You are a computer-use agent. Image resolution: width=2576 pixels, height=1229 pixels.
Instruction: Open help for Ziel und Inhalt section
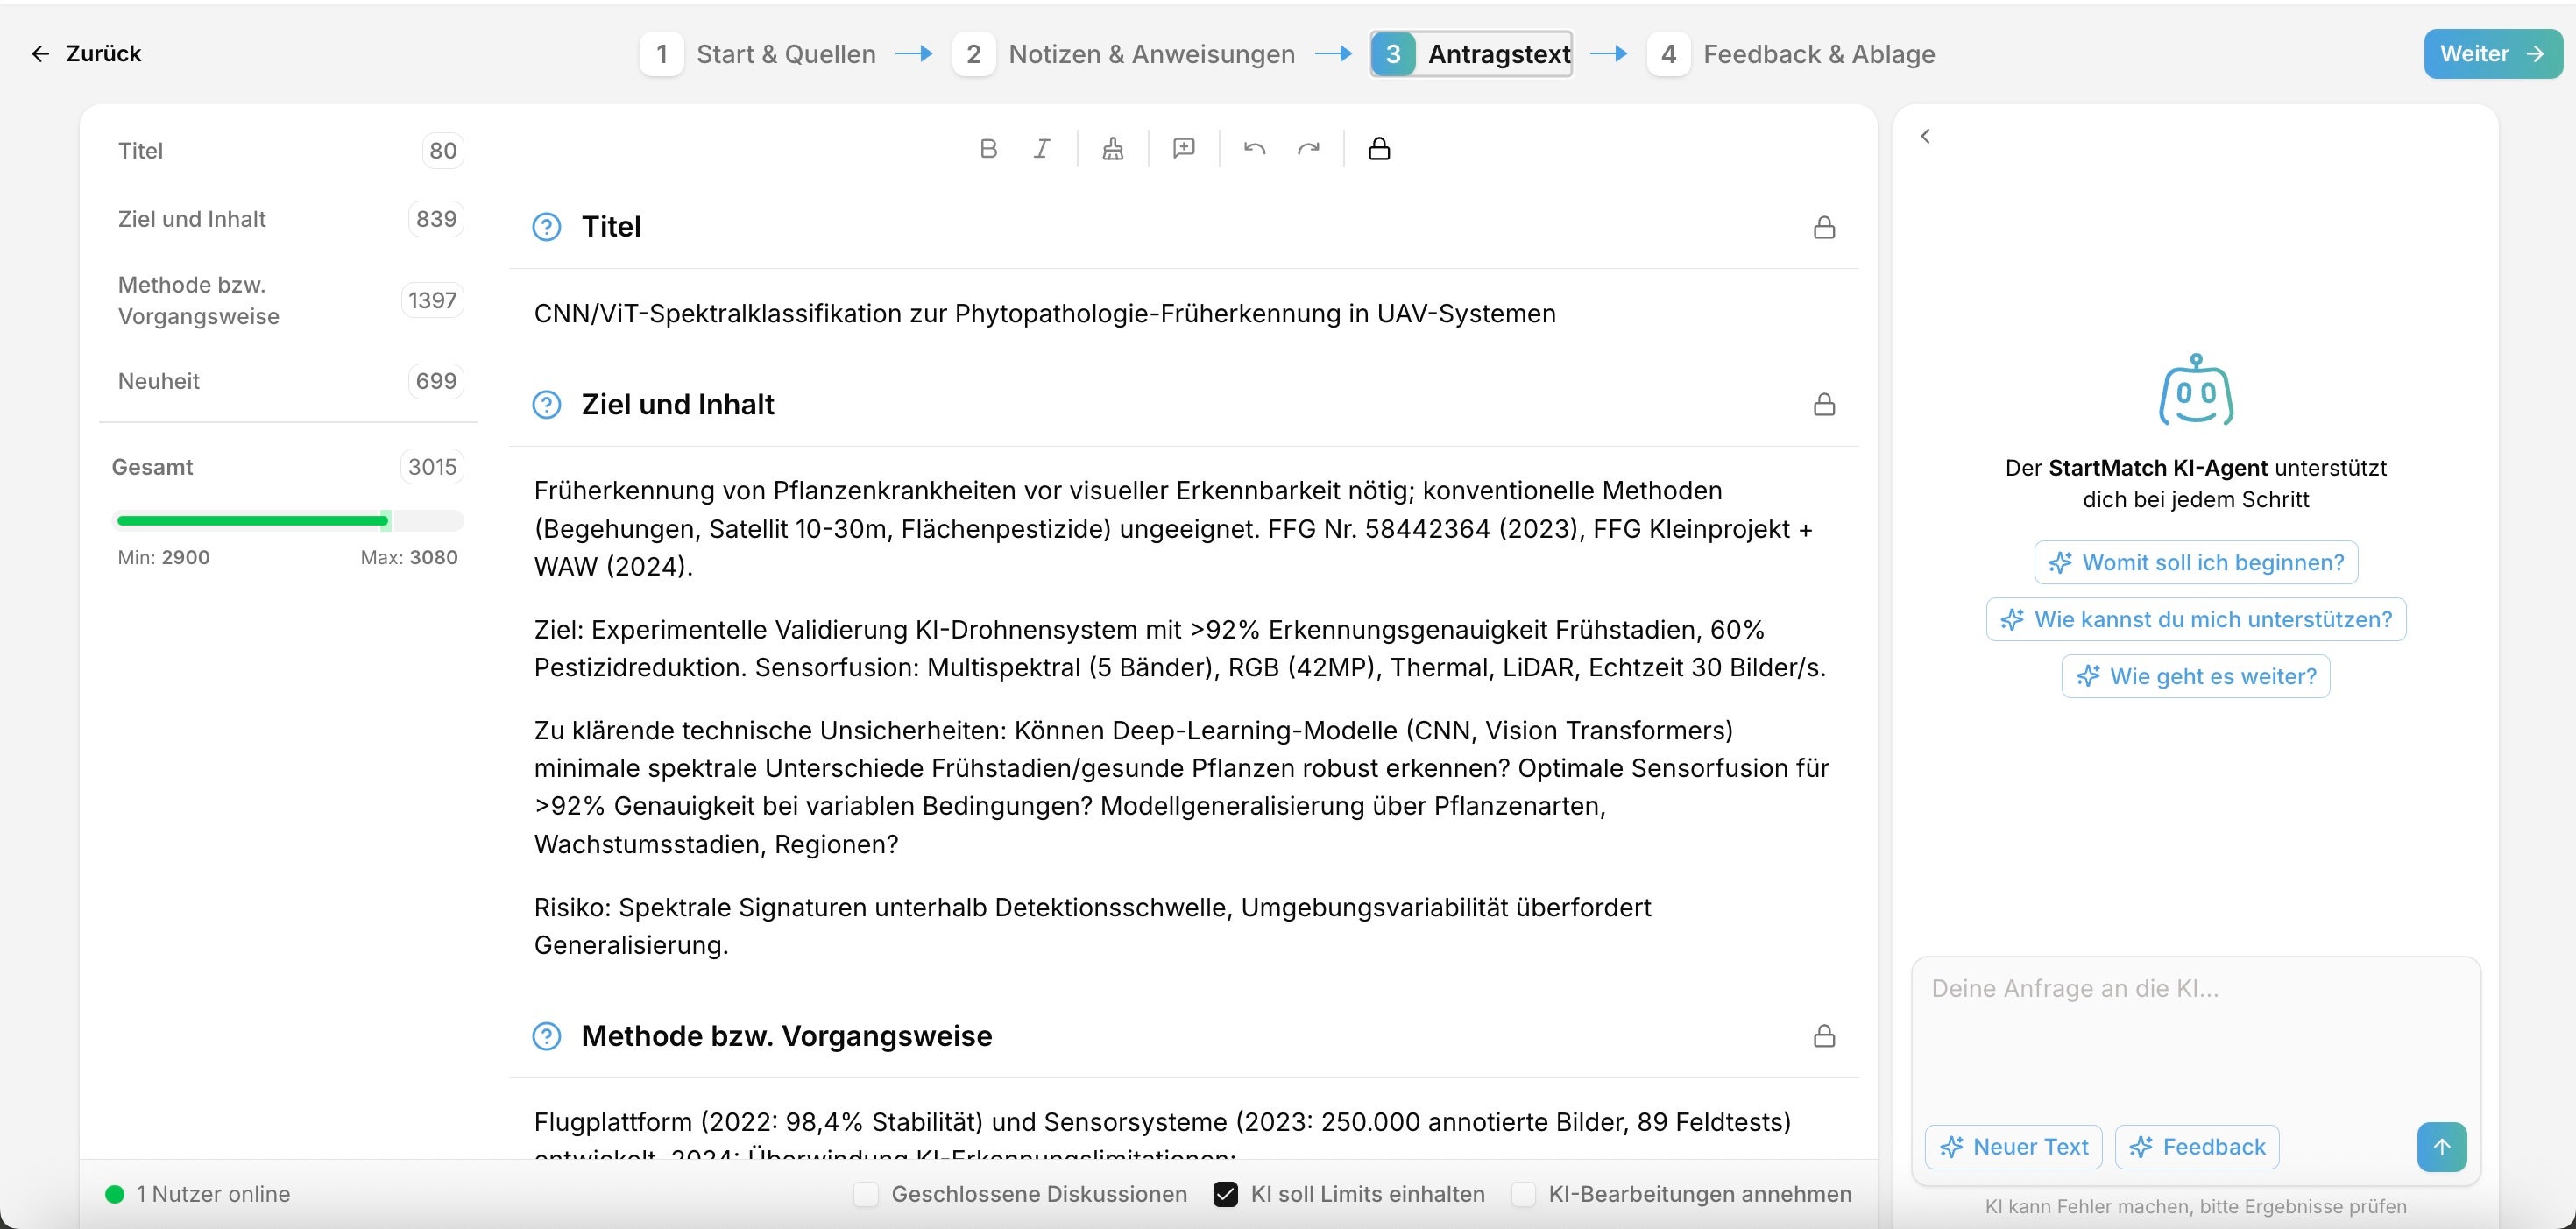[x=547, y=405]
